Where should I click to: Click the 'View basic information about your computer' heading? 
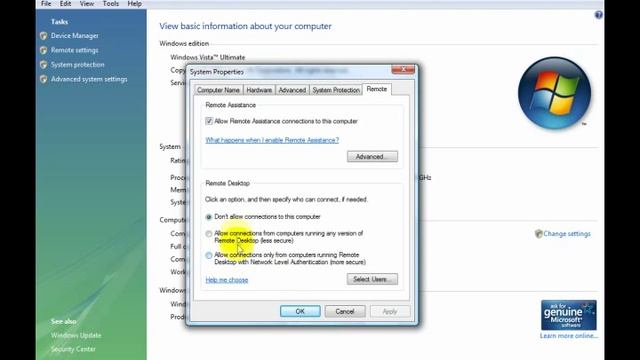pyautogui.click(x=245, y=26)
